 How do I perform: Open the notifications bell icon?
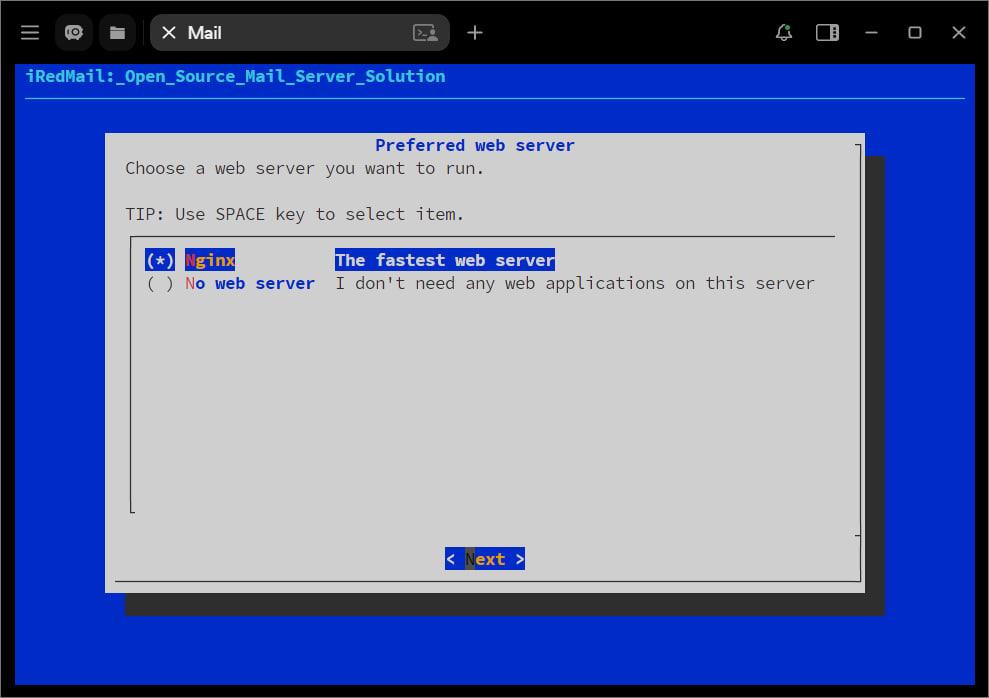click(x=783, y=33)
